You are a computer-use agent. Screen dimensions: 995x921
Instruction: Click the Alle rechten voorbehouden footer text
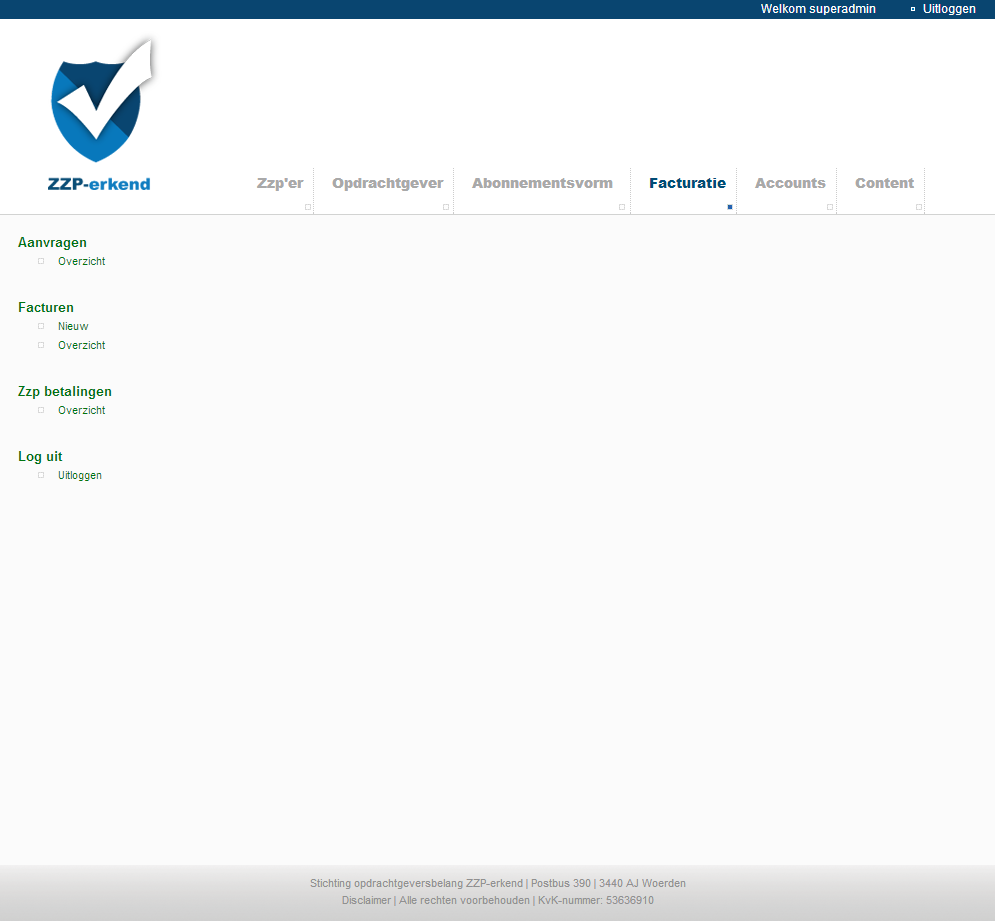coord(465,901)
